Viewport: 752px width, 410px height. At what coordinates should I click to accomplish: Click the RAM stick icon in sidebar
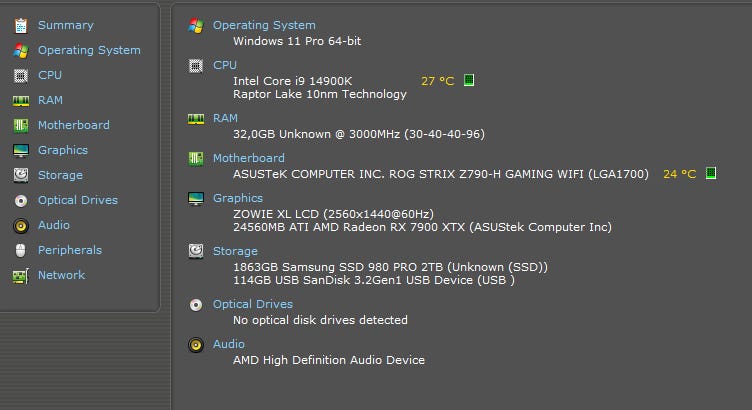click(20, 100)
